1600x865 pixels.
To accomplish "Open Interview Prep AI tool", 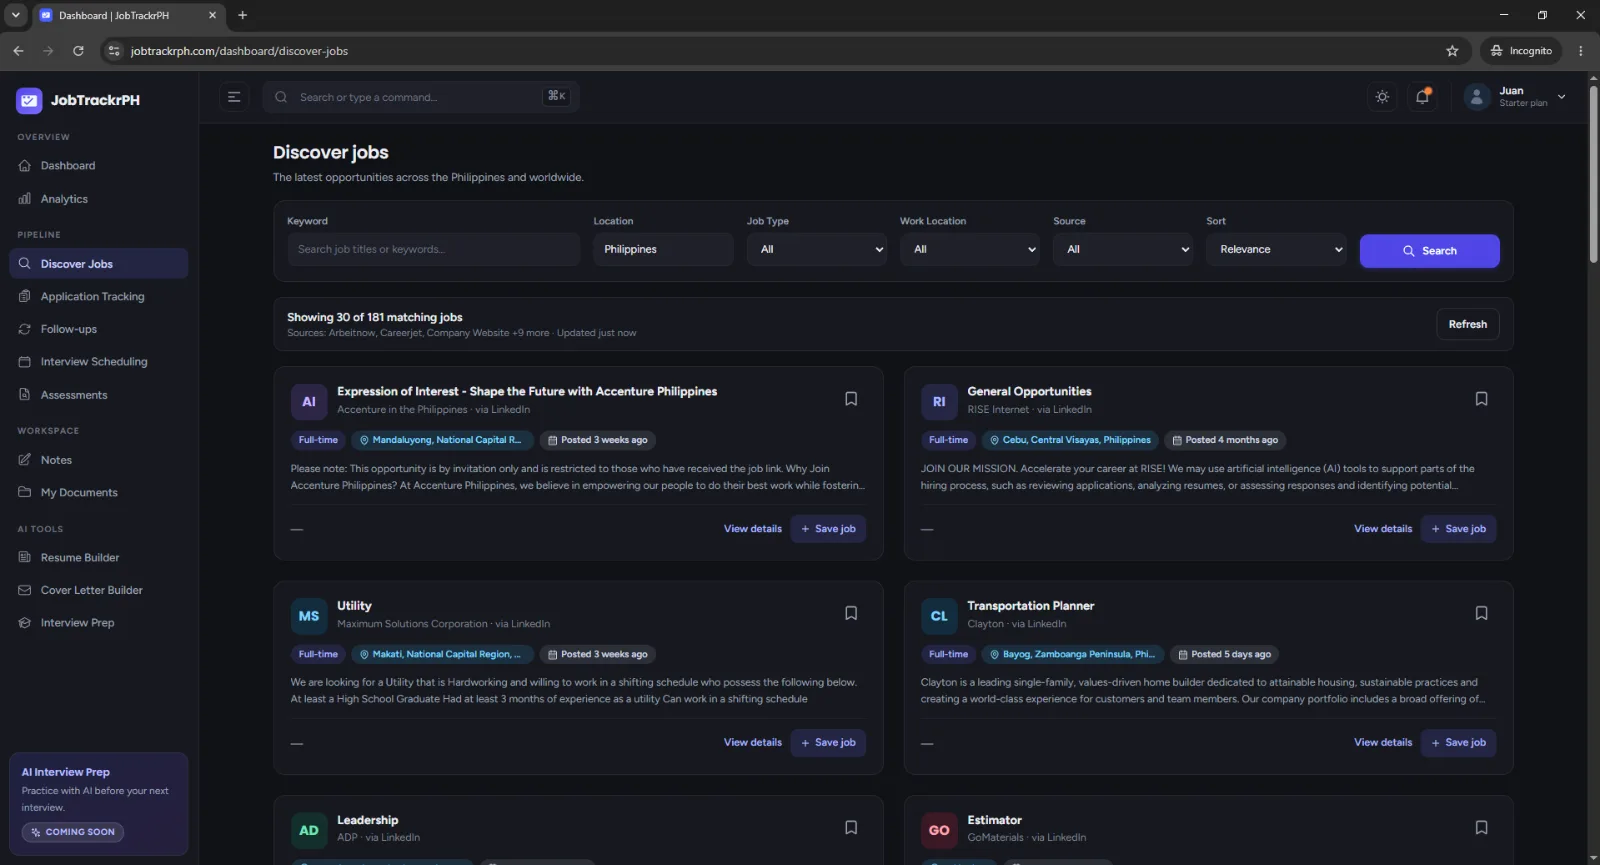I will [98, 623].
